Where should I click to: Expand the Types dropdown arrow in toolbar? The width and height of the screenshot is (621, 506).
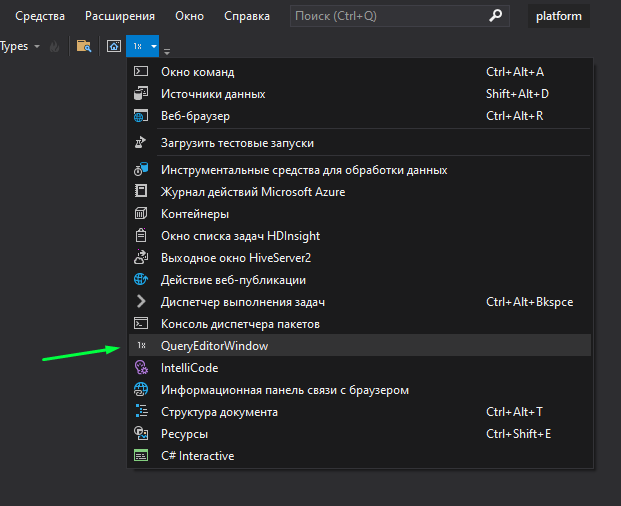(37, 47)
